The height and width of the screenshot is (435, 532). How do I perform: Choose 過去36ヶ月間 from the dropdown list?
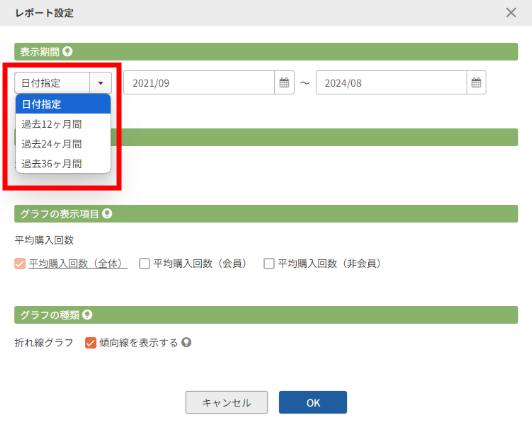tap(63, 164)
